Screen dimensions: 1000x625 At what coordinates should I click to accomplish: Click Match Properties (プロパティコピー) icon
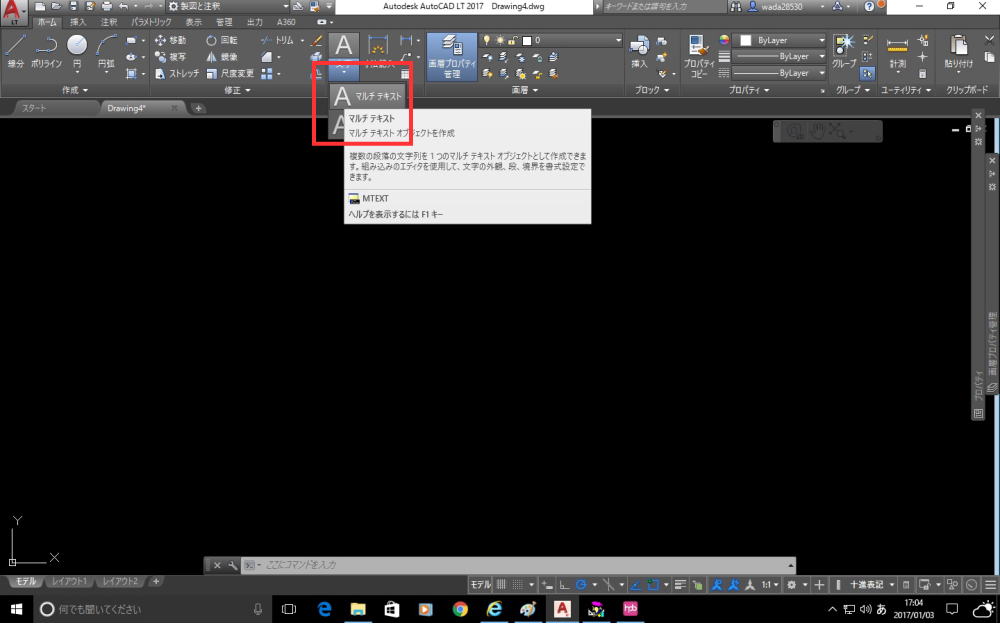[x=699, y=56]
